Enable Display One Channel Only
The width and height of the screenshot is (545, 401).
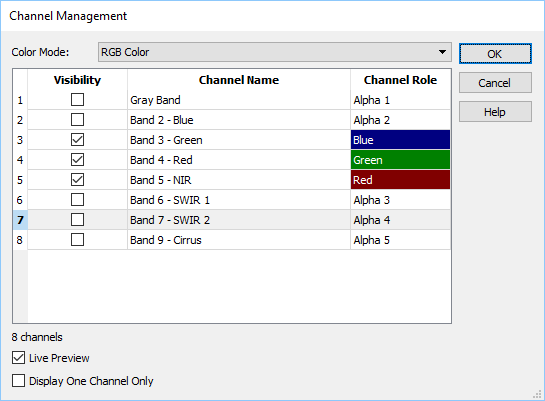pyautogui.click(x=18, y=380)
